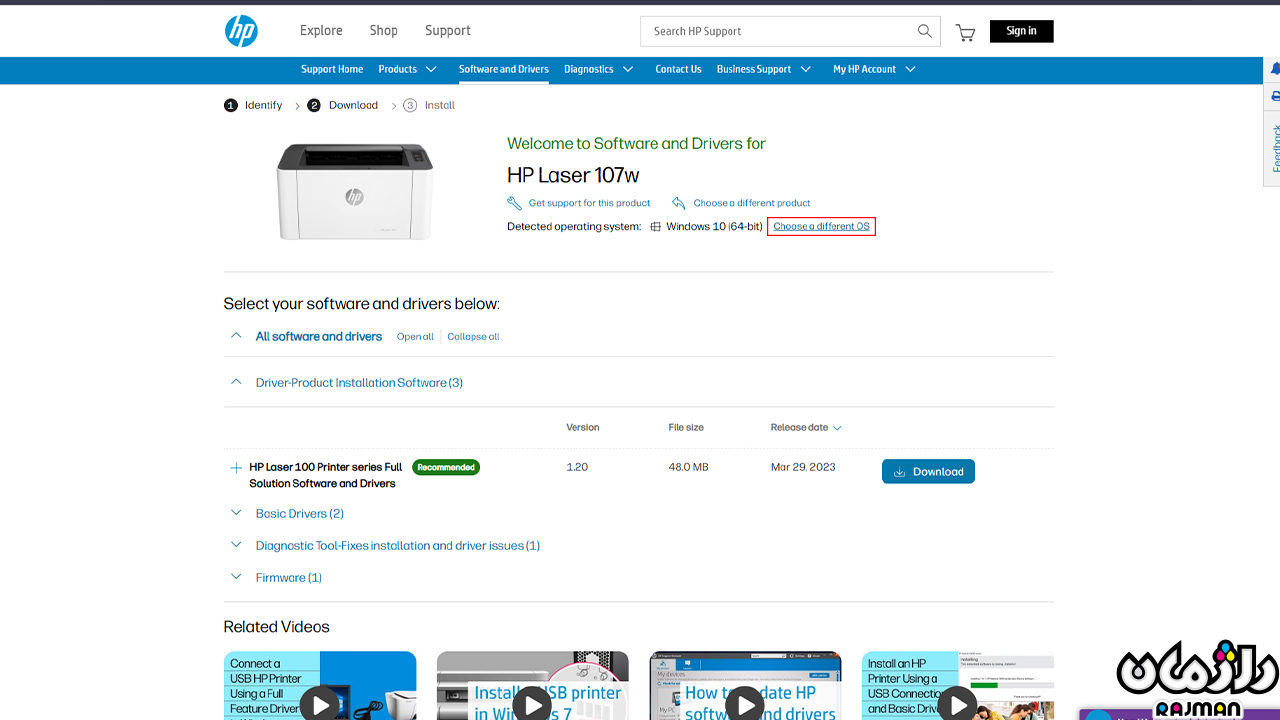1280x720 pixels.
Task: Click the 48.0 MB file size value
Action: tap(688, 467)
